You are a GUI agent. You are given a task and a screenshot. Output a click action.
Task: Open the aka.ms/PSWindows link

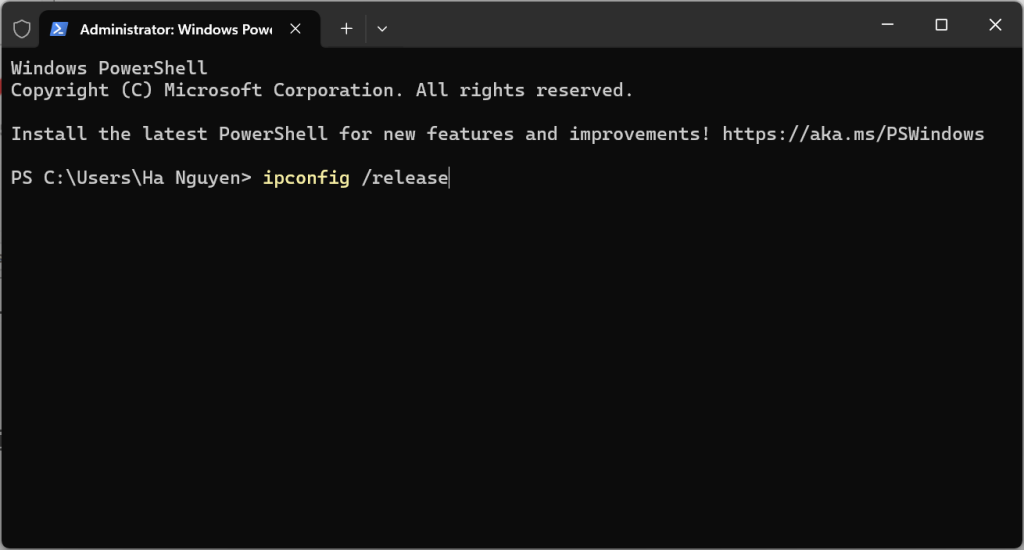853,134
